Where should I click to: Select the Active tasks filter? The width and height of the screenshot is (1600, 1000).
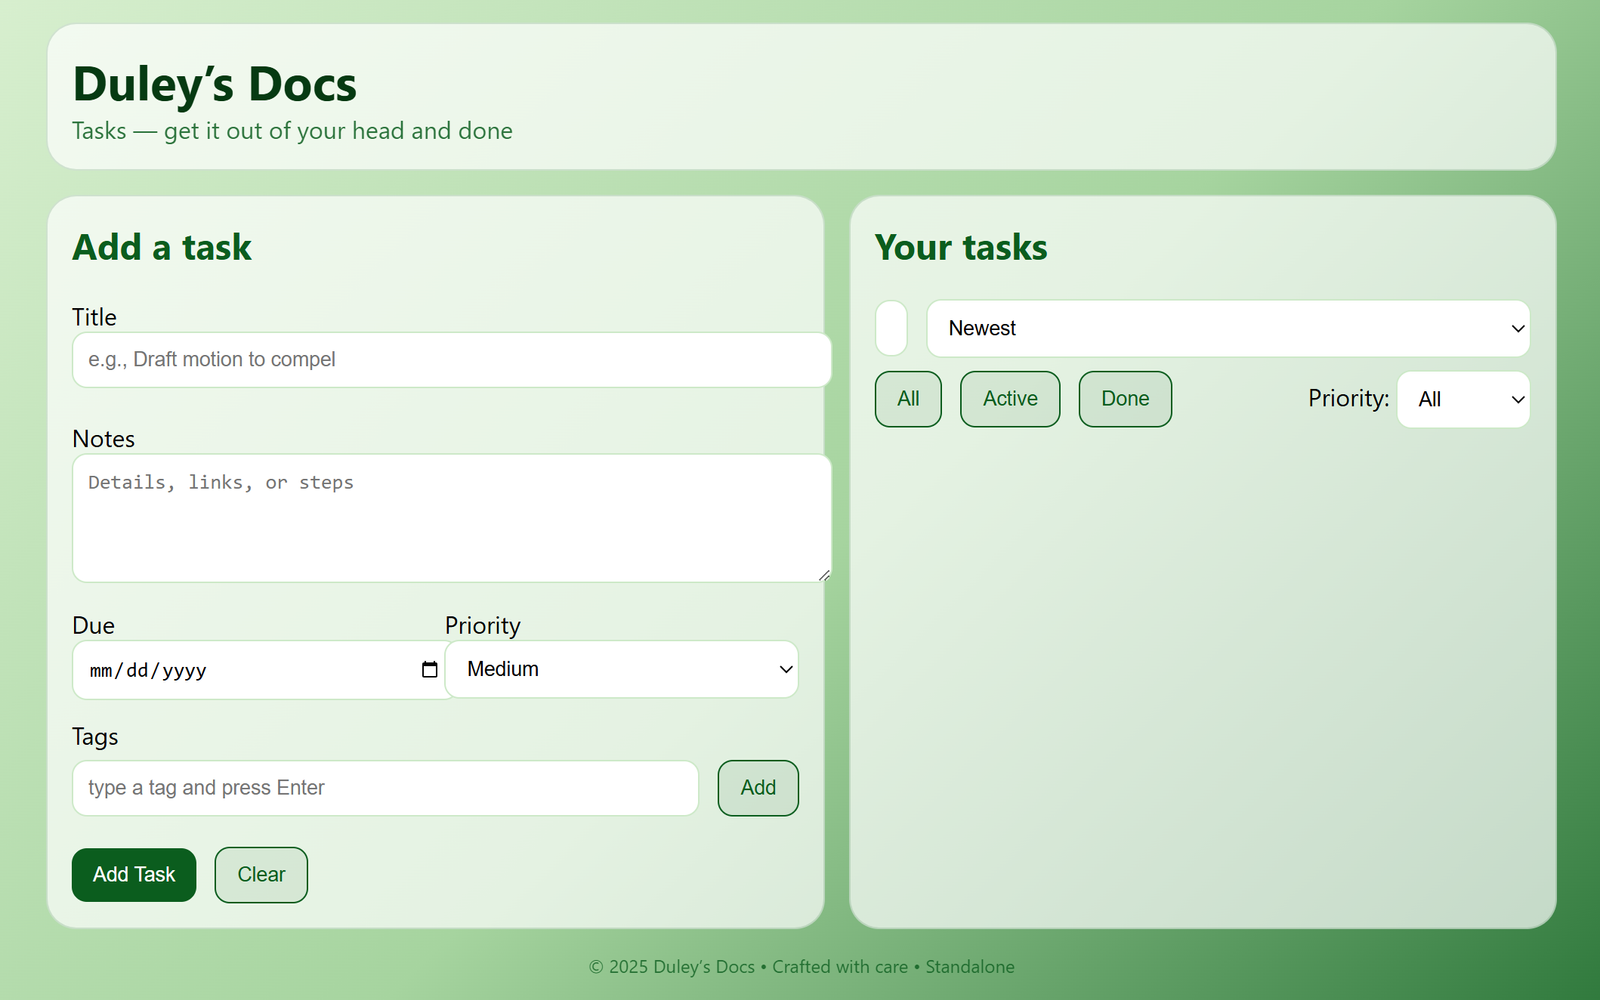(x=1009, y=398)
